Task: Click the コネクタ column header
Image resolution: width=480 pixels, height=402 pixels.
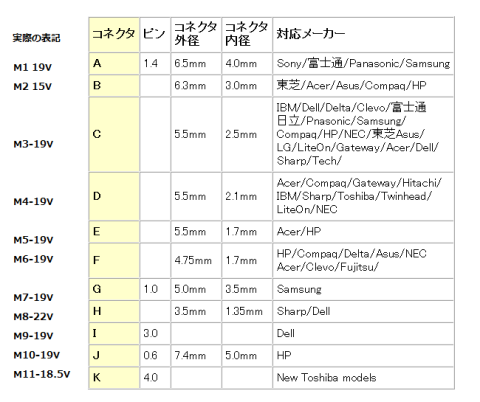Action: click(114, 34)
